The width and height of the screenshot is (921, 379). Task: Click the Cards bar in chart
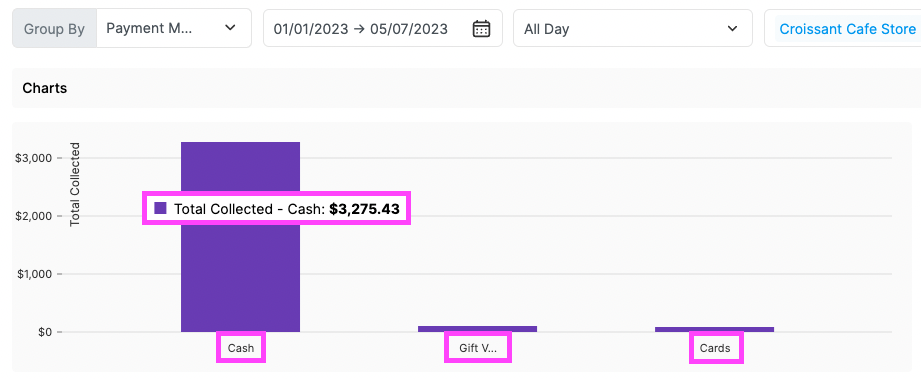click(714, 330)
